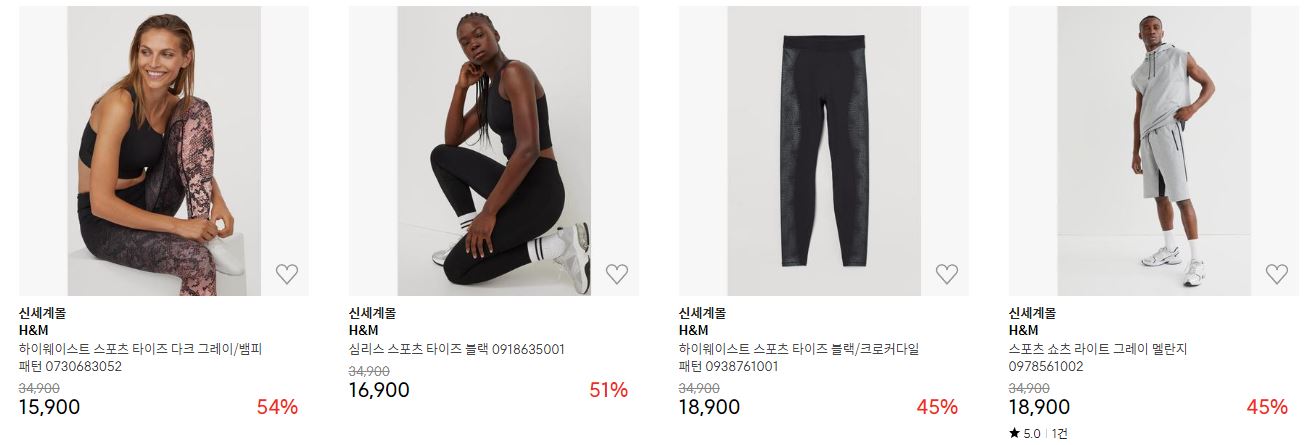Open 하이웨이스트 스포츠 타이즈 다크 그레이/뱀피 title
This screenshot has height=445, width=1308.
coord(140,358)
